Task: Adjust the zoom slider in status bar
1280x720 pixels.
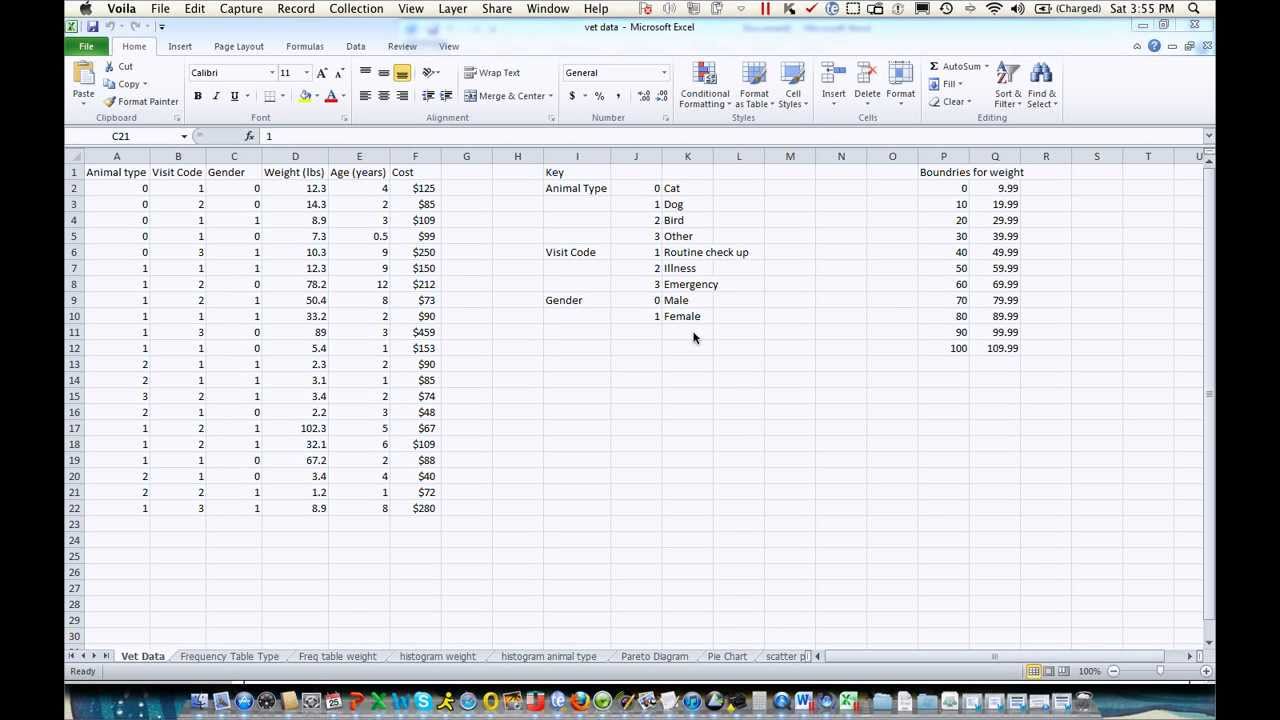Action: click(1160, 672)
